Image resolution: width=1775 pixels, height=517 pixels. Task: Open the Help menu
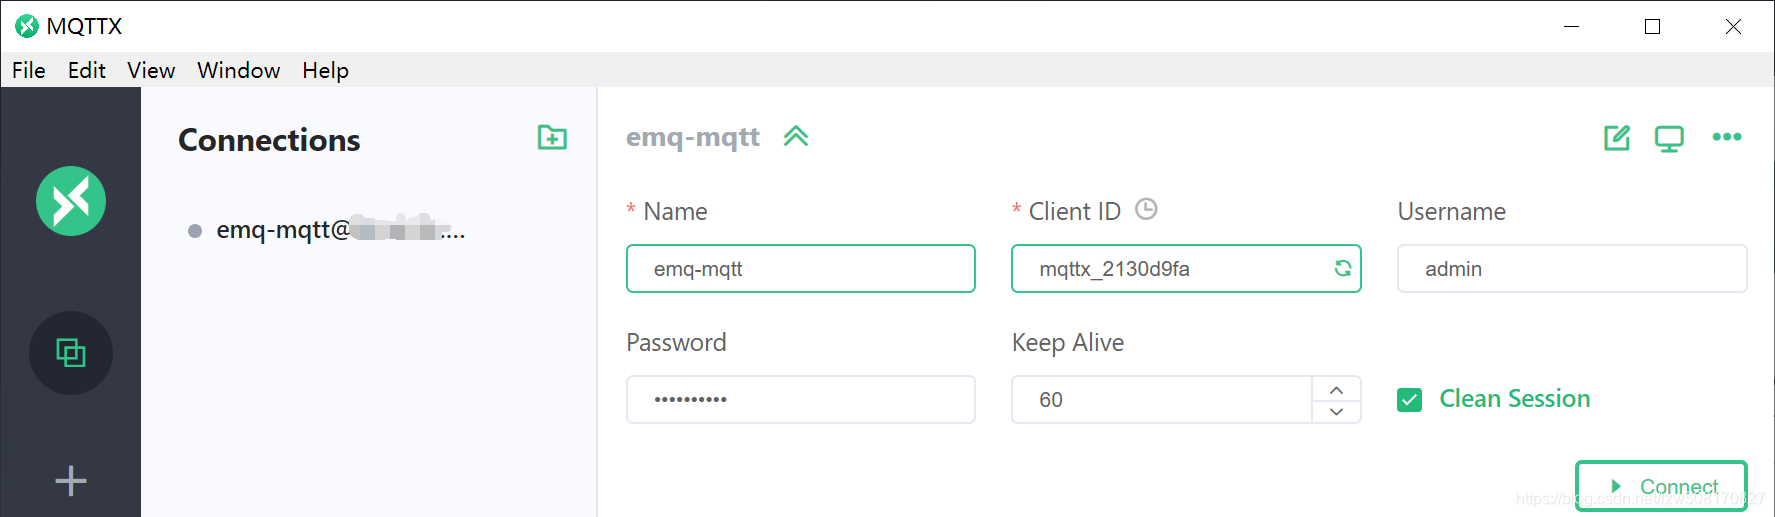(326, 70)
